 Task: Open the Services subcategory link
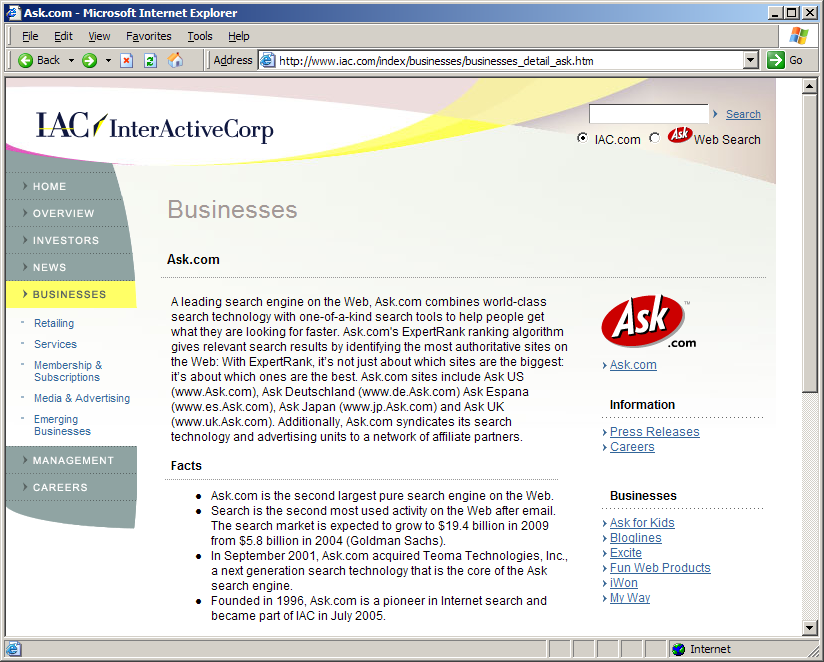[x=55, y=344]
